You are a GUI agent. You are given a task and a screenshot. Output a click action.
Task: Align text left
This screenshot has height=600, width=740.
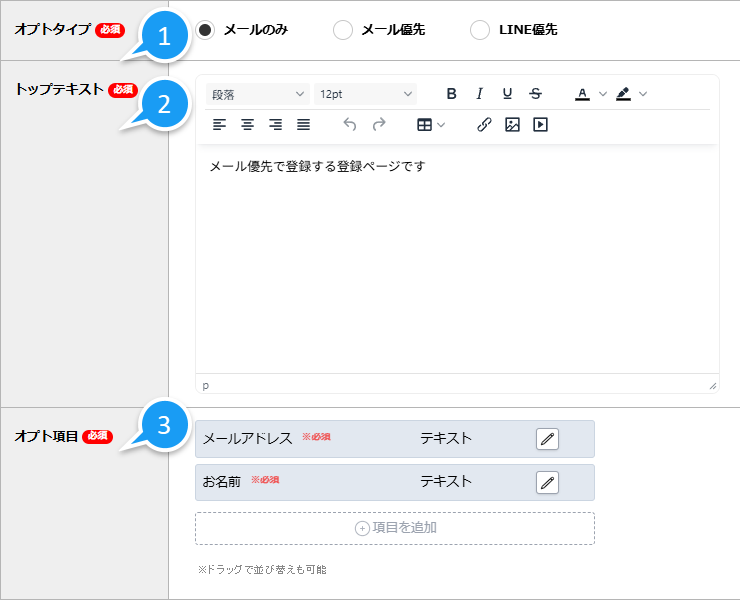[219, 125]
